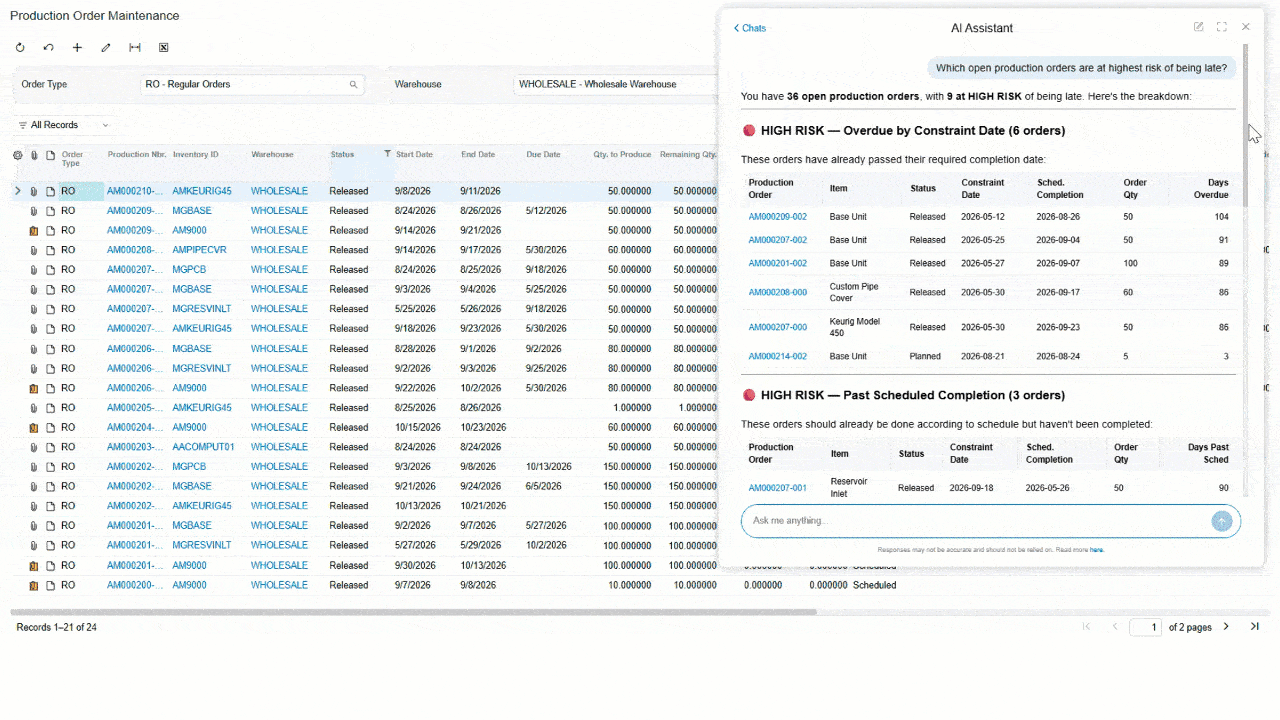The width and height of the screenshot is (1280, 720).
Task: Start a new chat in AI Assistant
Action: click(x=1198, y=27)
